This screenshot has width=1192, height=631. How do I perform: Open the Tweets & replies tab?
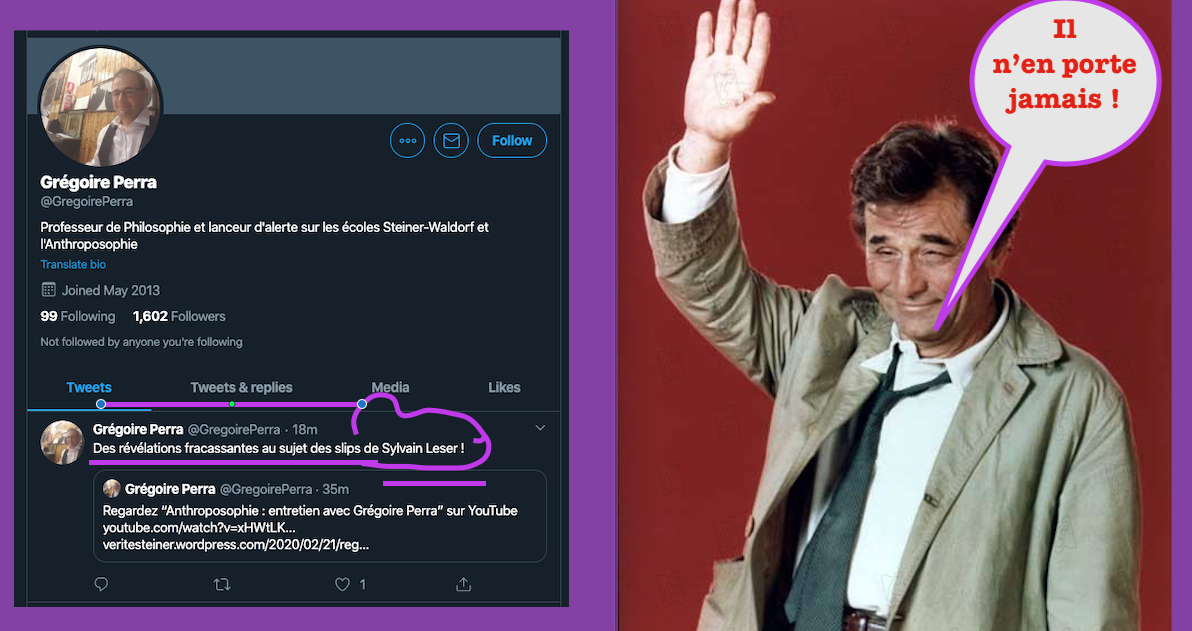click(241, 388)
